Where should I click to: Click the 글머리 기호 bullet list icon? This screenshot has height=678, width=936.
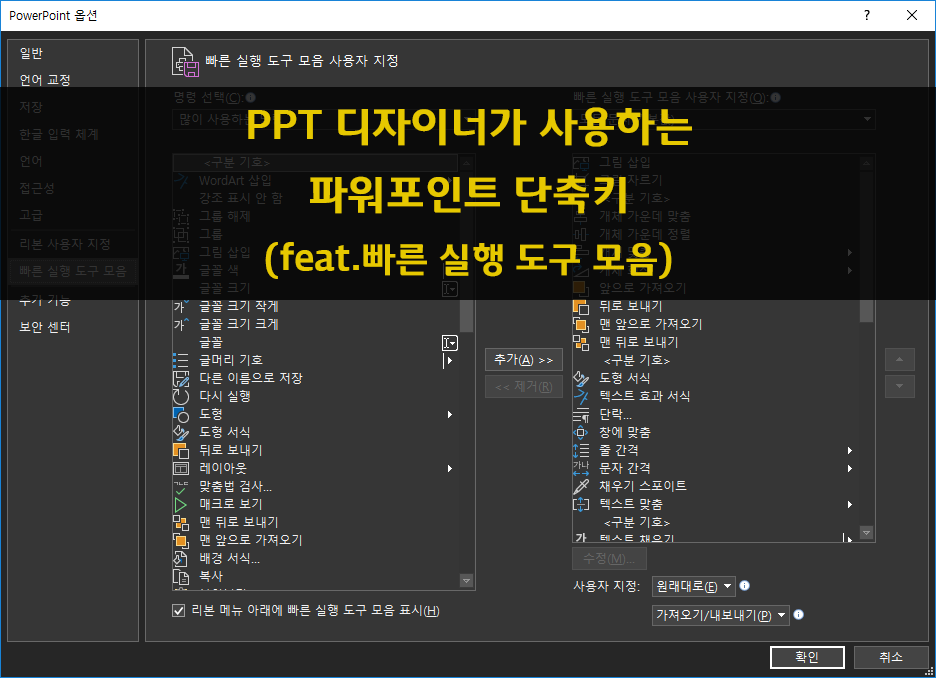coord(181,360)
